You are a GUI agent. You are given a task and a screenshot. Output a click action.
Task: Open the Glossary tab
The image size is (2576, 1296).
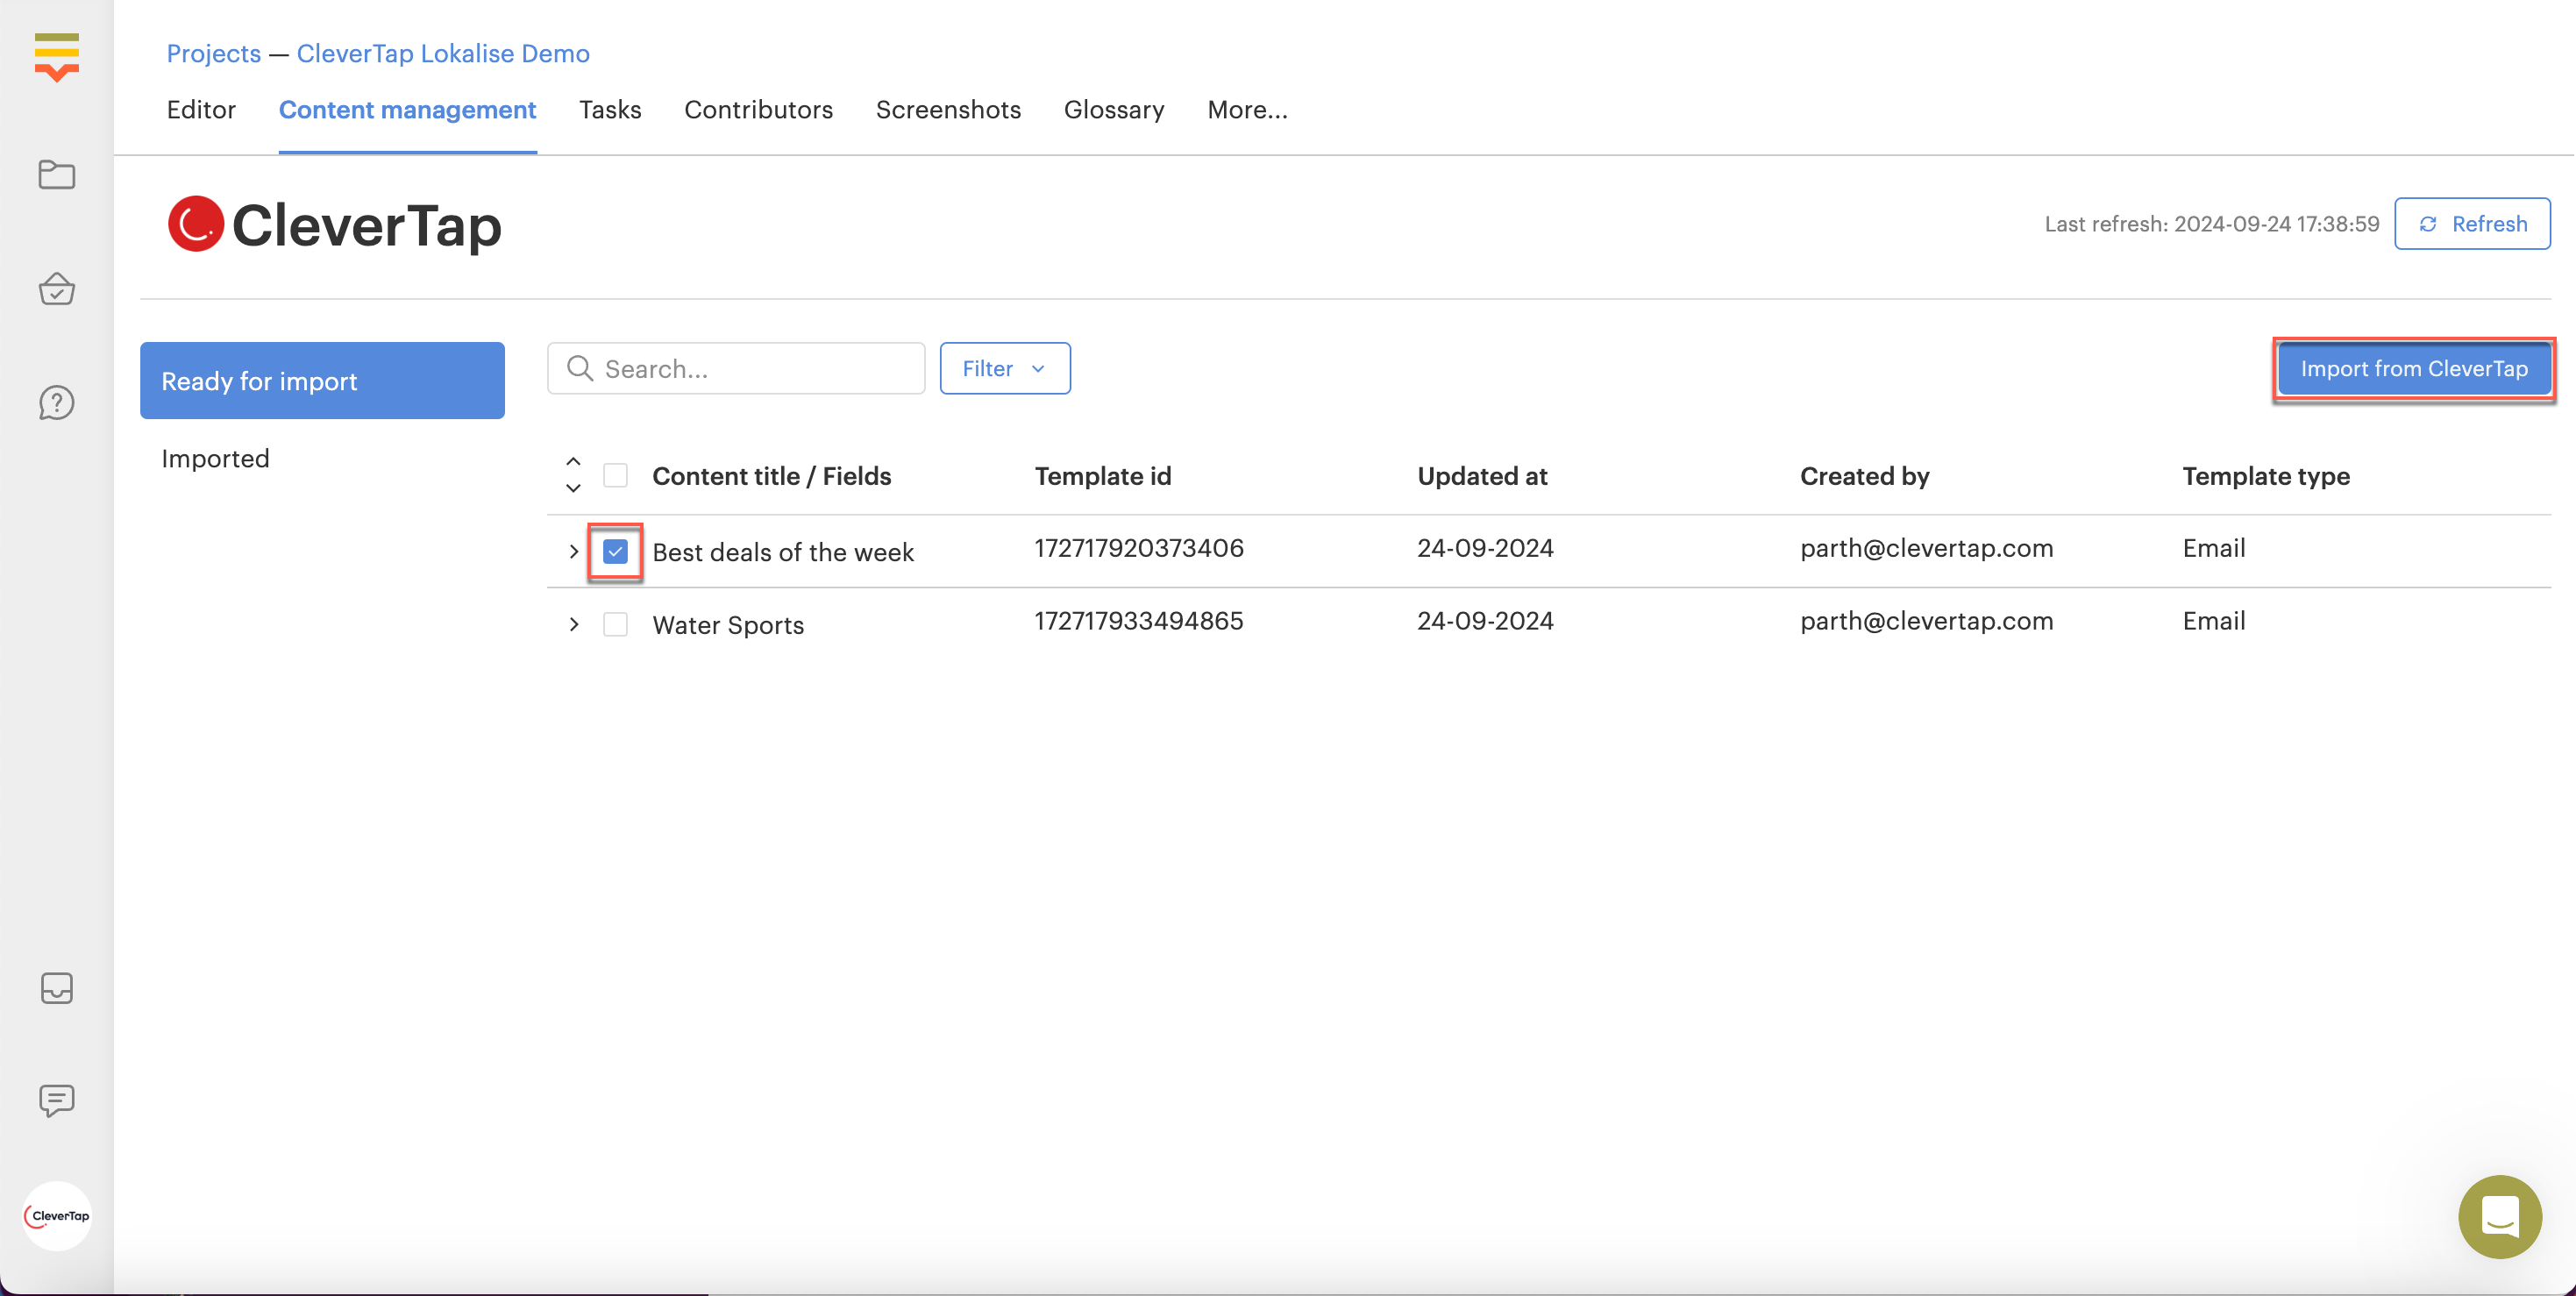pyautogui.click(x=1113, y=110)
